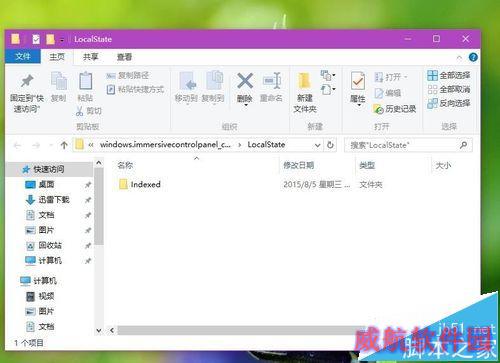Click History (历史记录) button
500x363 pixels.
pos(395,109)
